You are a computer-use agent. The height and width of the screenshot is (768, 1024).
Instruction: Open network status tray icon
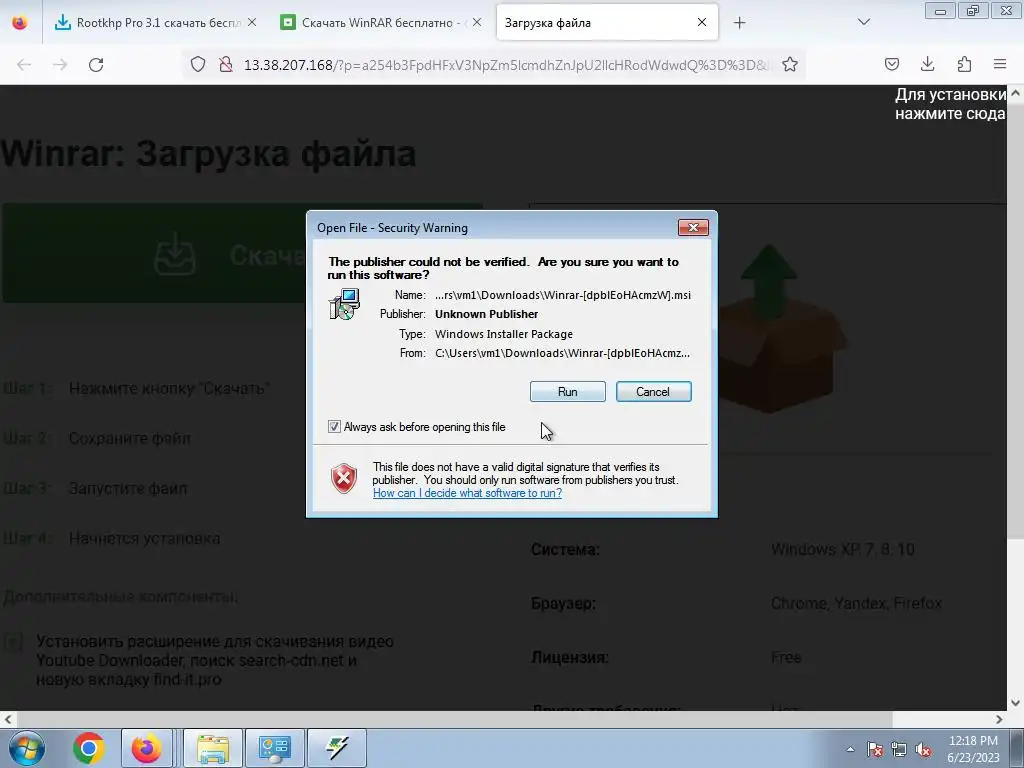(899, 749)
